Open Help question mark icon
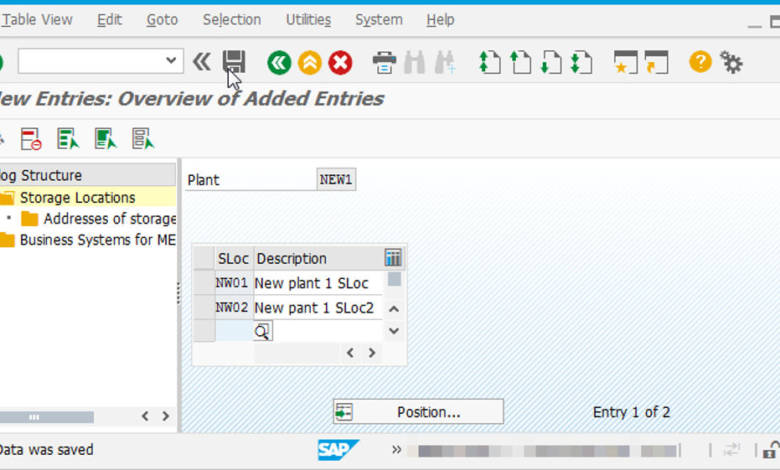Viewport: 780px width, 470px height. point(700,62)
